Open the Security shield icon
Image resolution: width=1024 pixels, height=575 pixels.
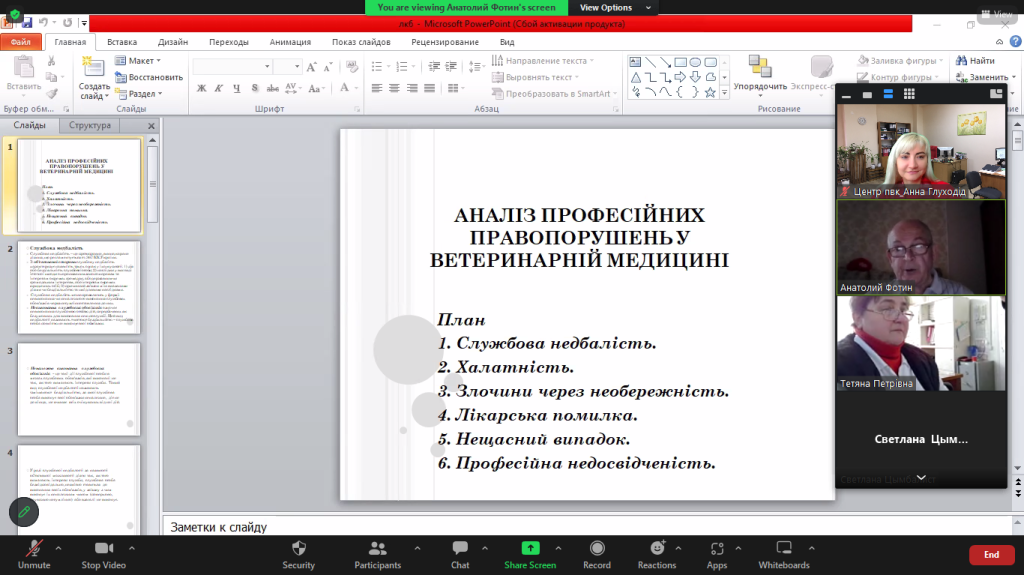298,549
